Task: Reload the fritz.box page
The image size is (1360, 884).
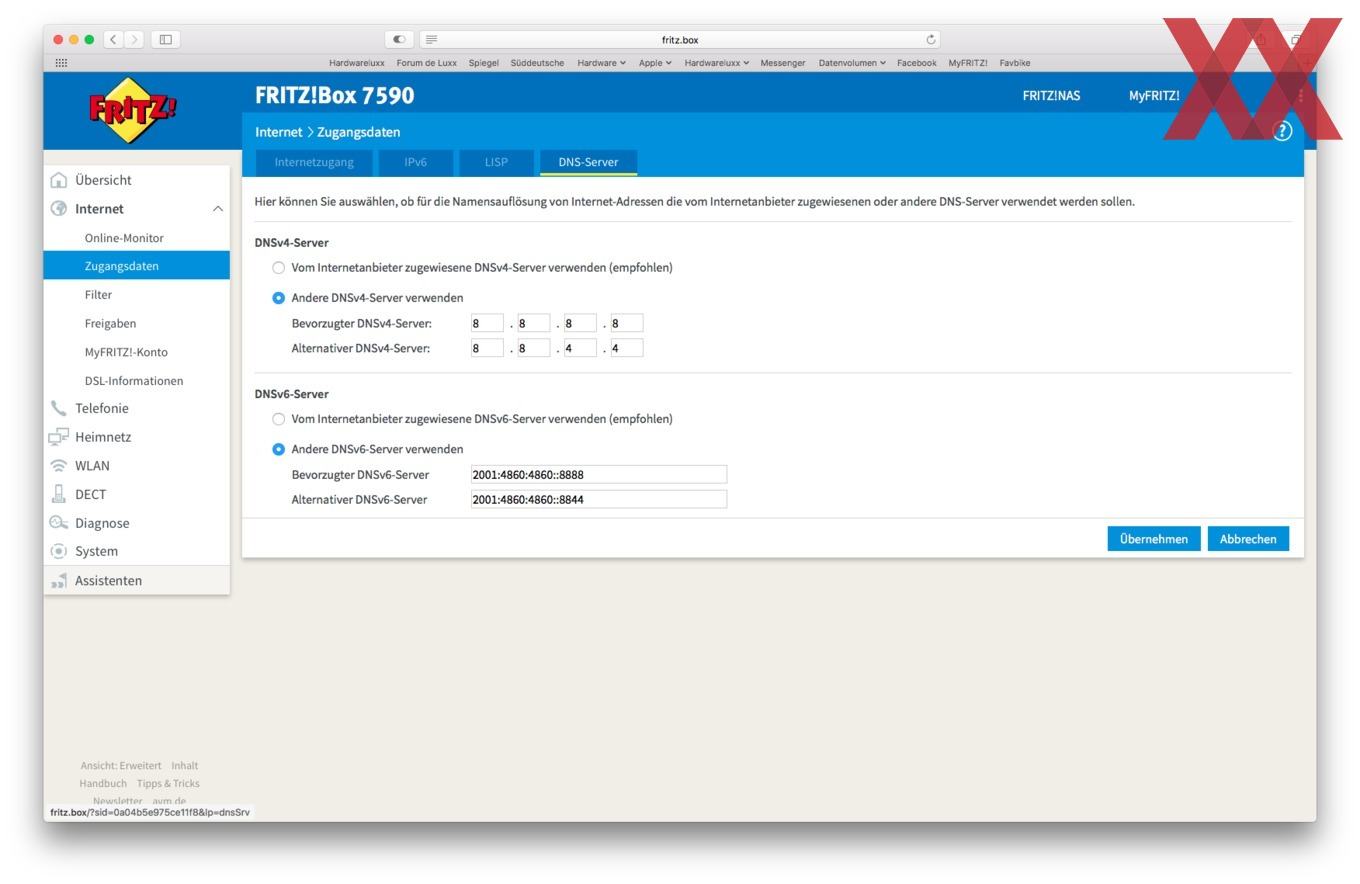Action: pos(931,40)
